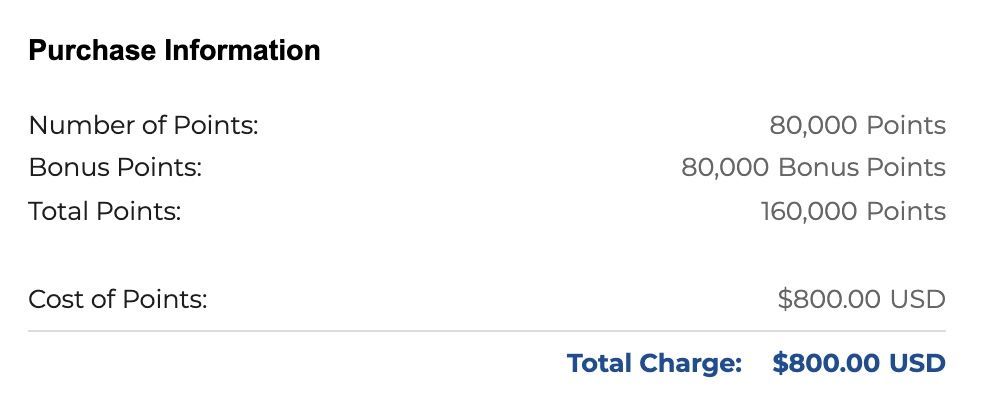The height and width of the screenshot is (408, 992).
Task: Click the blue Total Charge label
Action: point(654,364)
